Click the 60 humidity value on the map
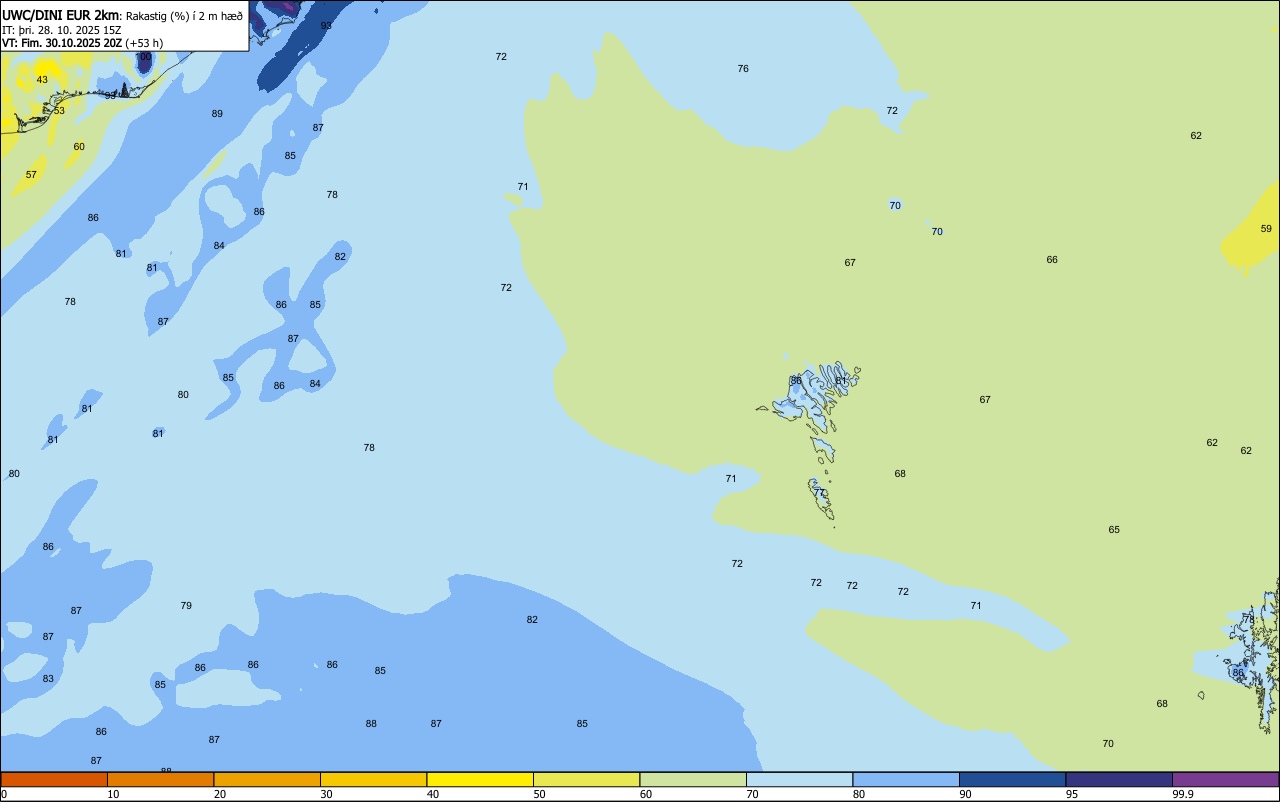 (x=79, y=146)
